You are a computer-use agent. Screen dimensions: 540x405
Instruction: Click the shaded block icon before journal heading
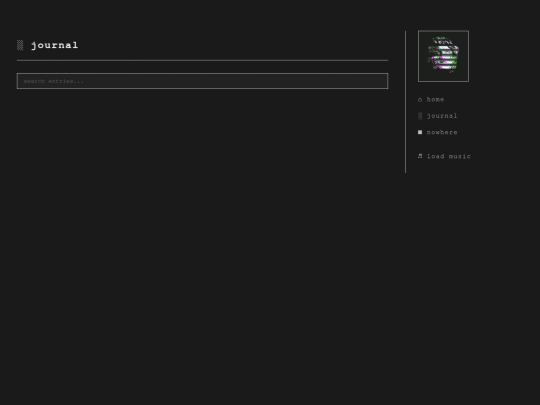20,45
